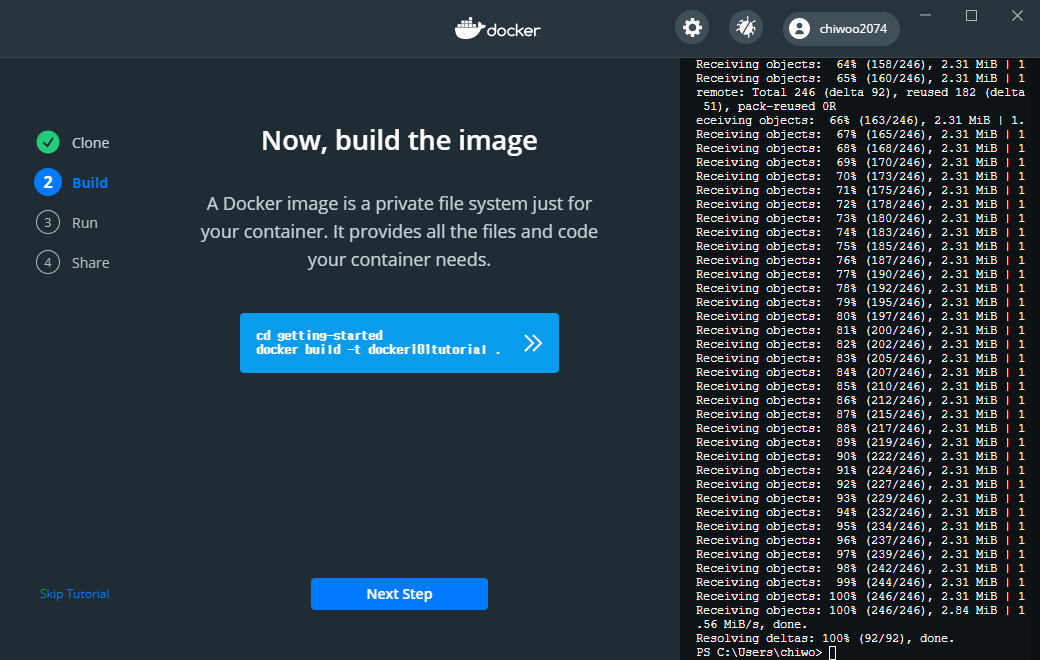Image resolution: width=1040 pixels, height=660 pixels.
Task: Go to the Build step label
Action: tap(90, 182)
